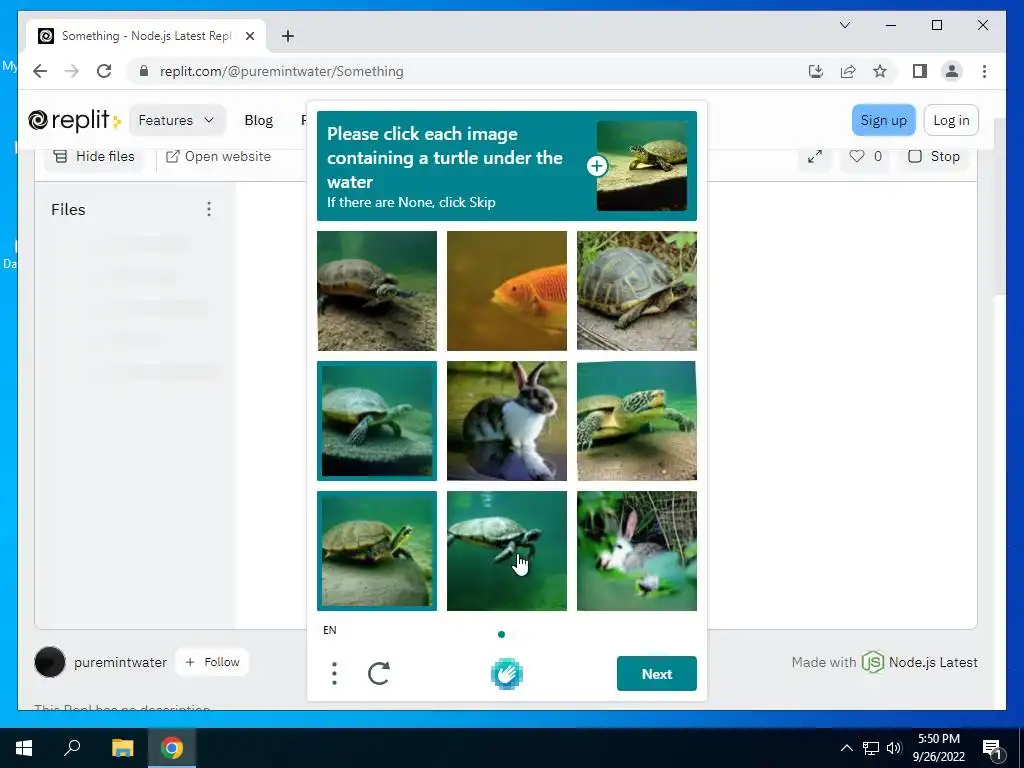Click Node.js Latest label
The width and height of the screenshot is (1024, 768).
[x=933, y=662]
